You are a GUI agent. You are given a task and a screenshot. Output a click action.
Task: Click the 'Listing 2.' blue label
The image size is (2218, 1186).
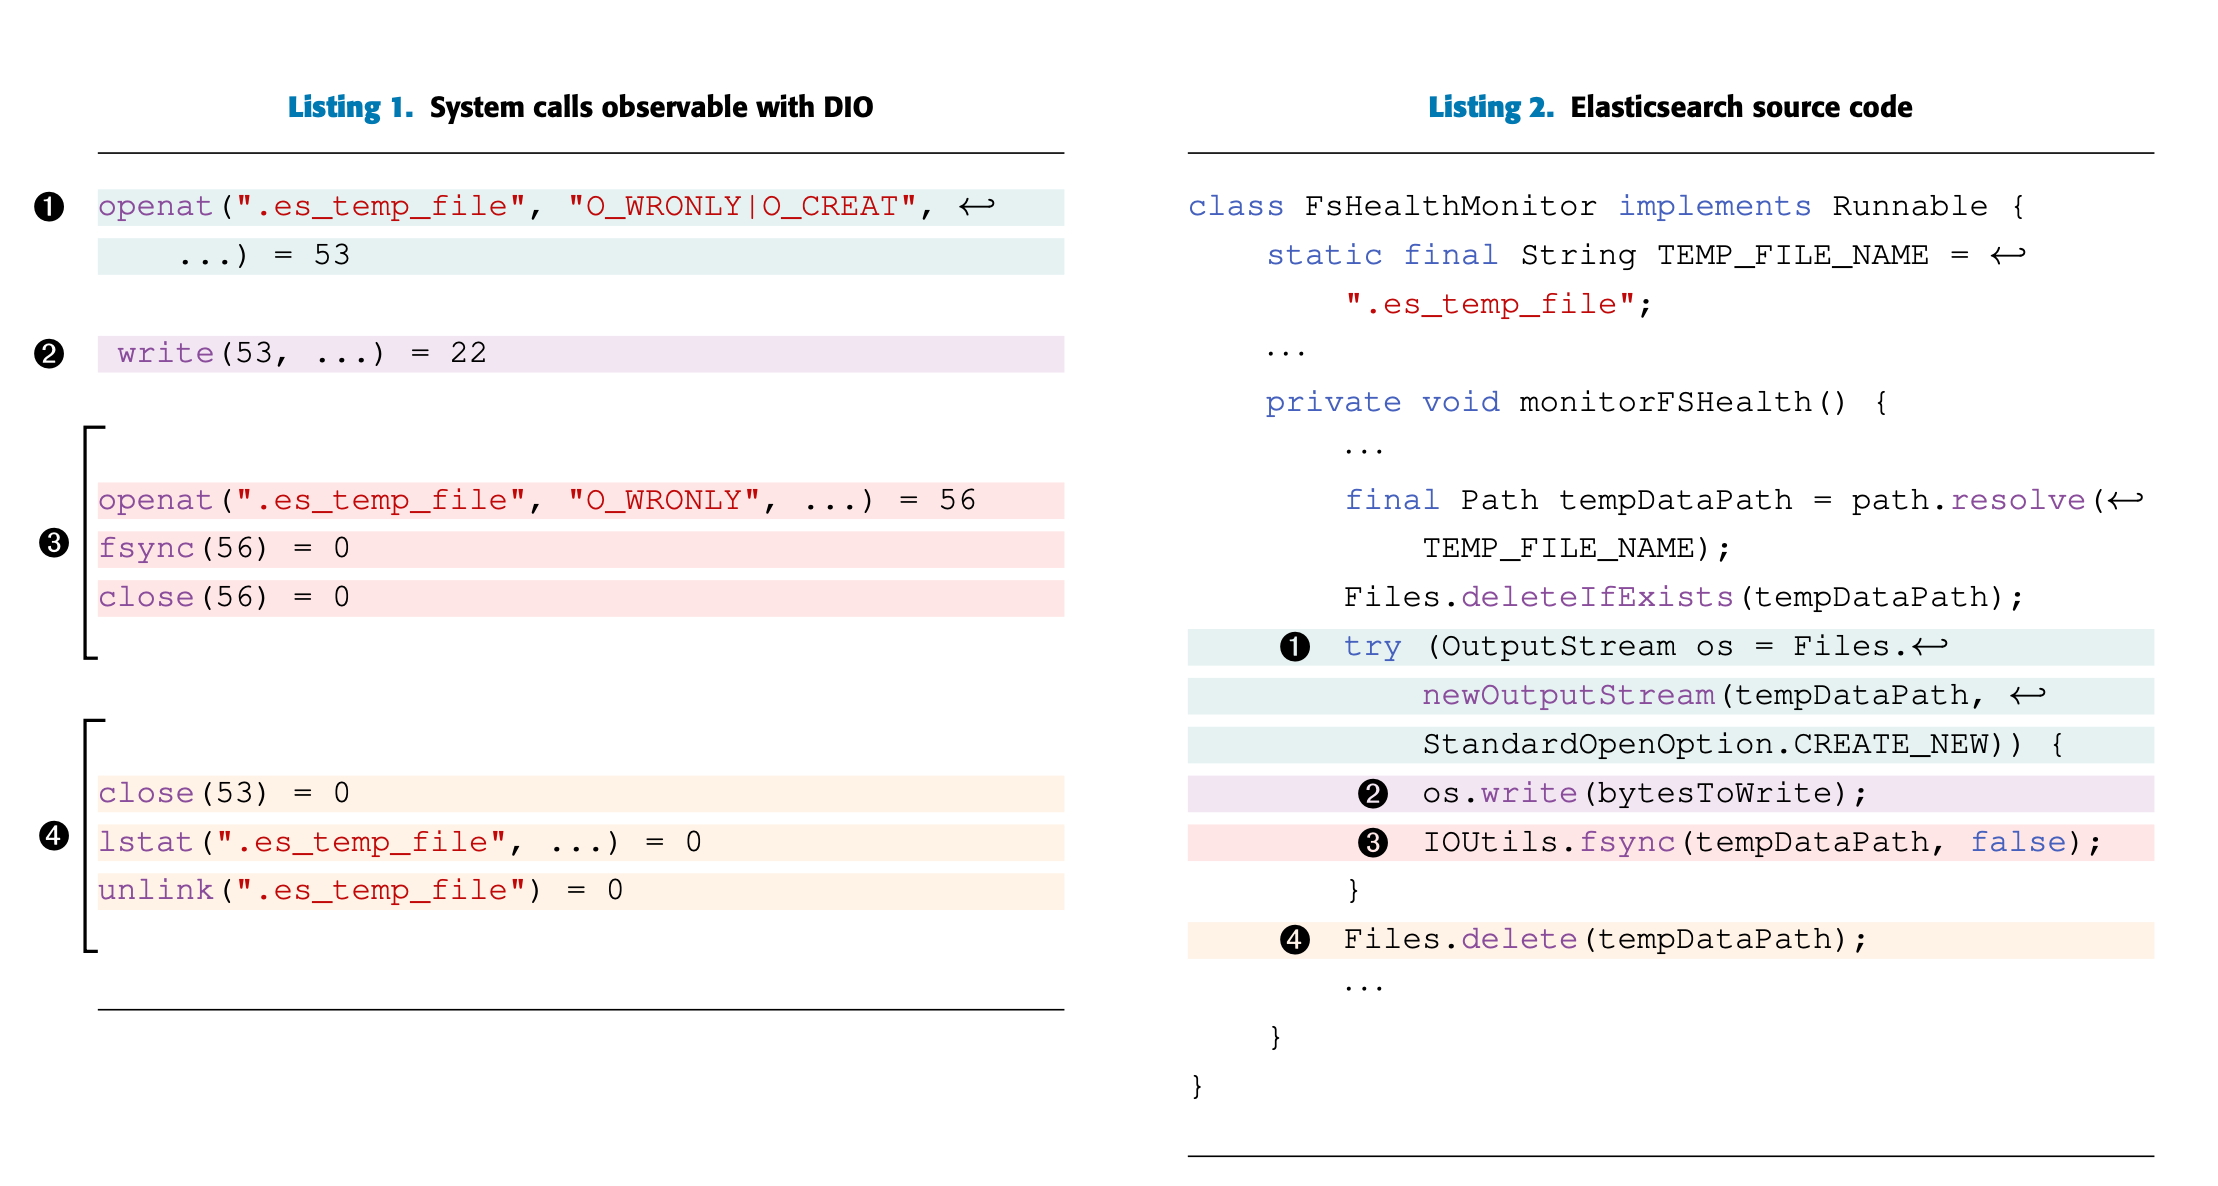pyautogui.click(x=1490, y=107)
